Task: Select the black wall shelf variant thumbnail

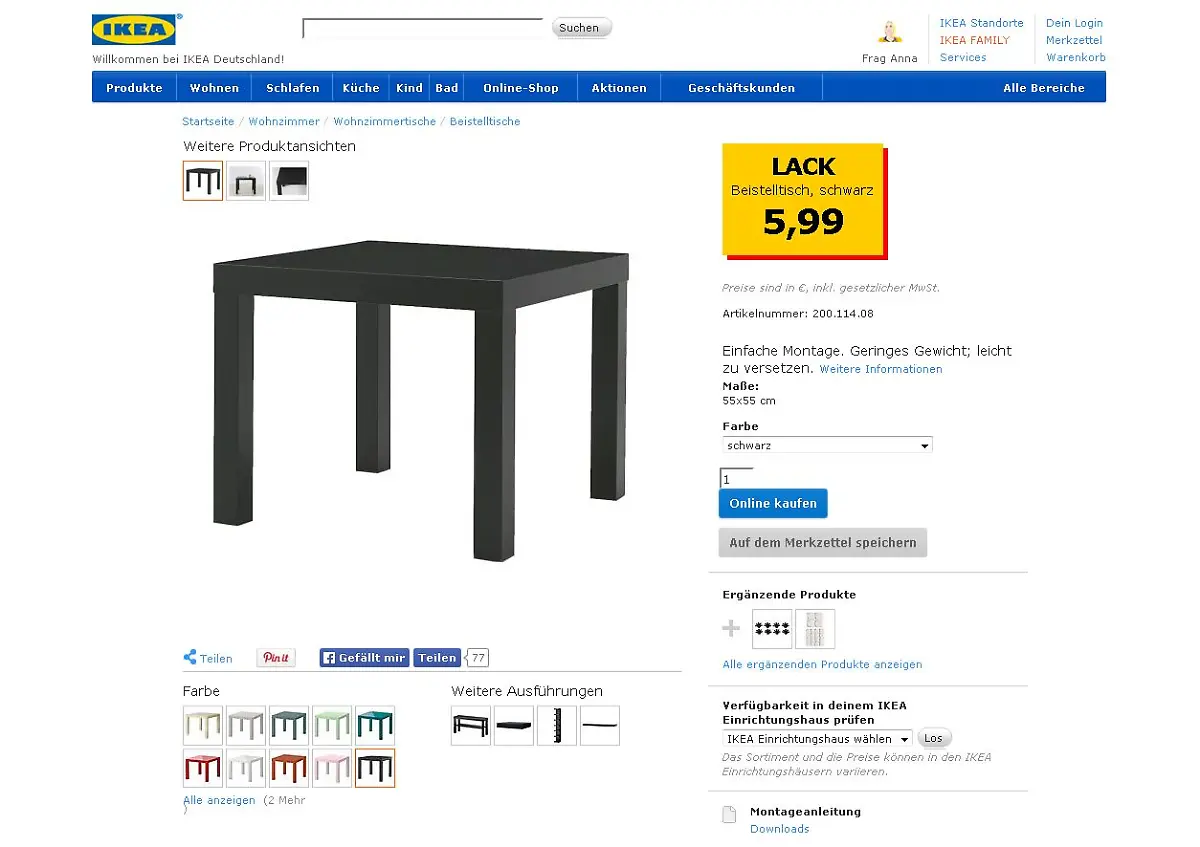Action: click(514, 726)
